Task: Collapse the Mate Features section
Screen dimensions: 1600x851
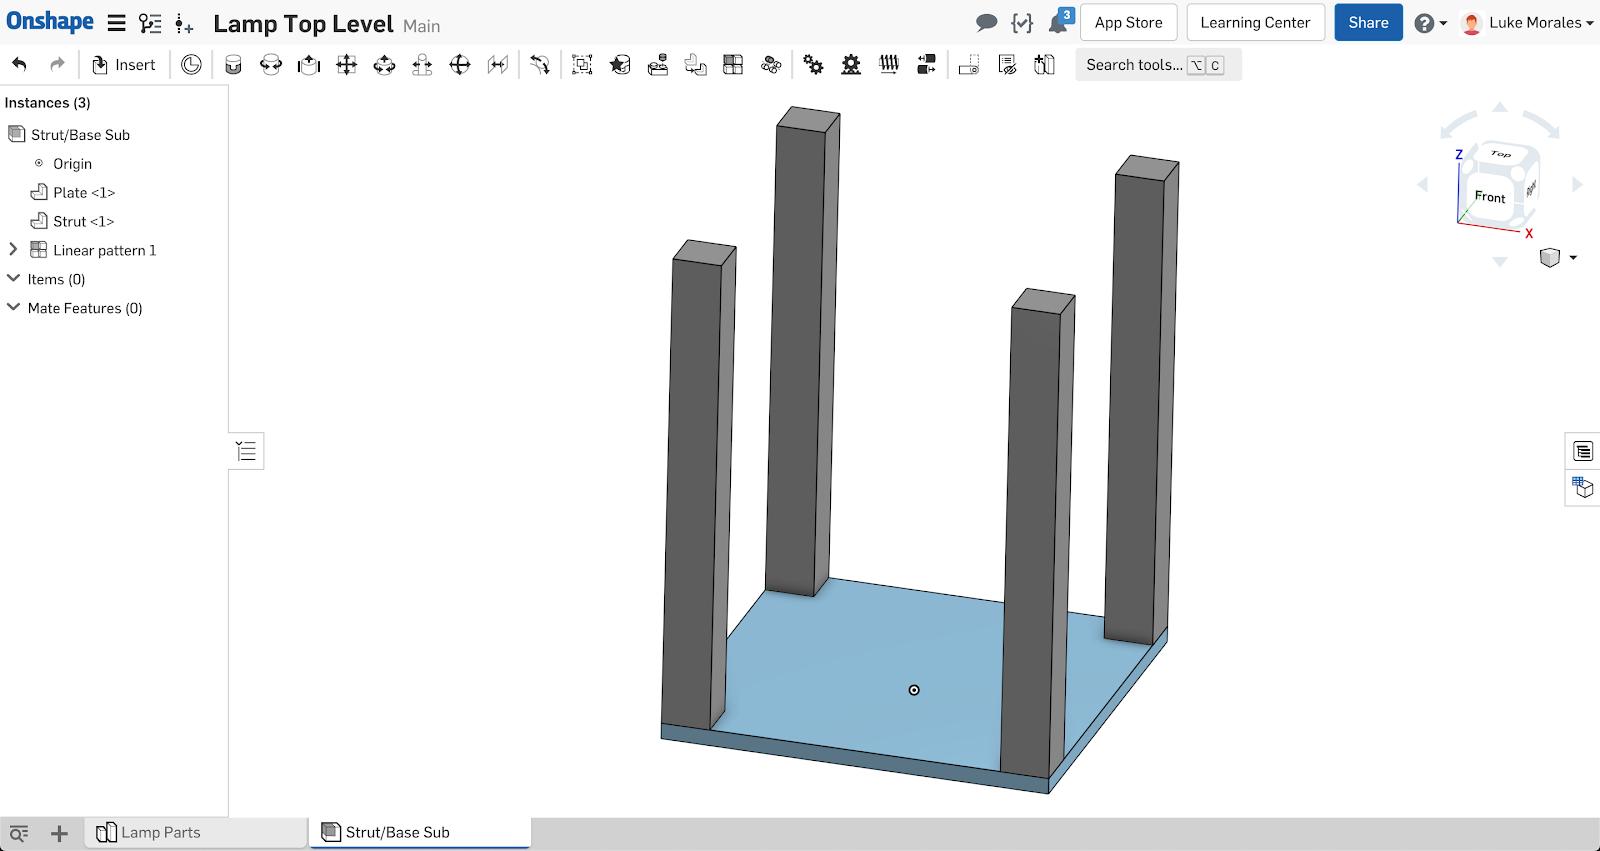Action: [x=13, y=308]
